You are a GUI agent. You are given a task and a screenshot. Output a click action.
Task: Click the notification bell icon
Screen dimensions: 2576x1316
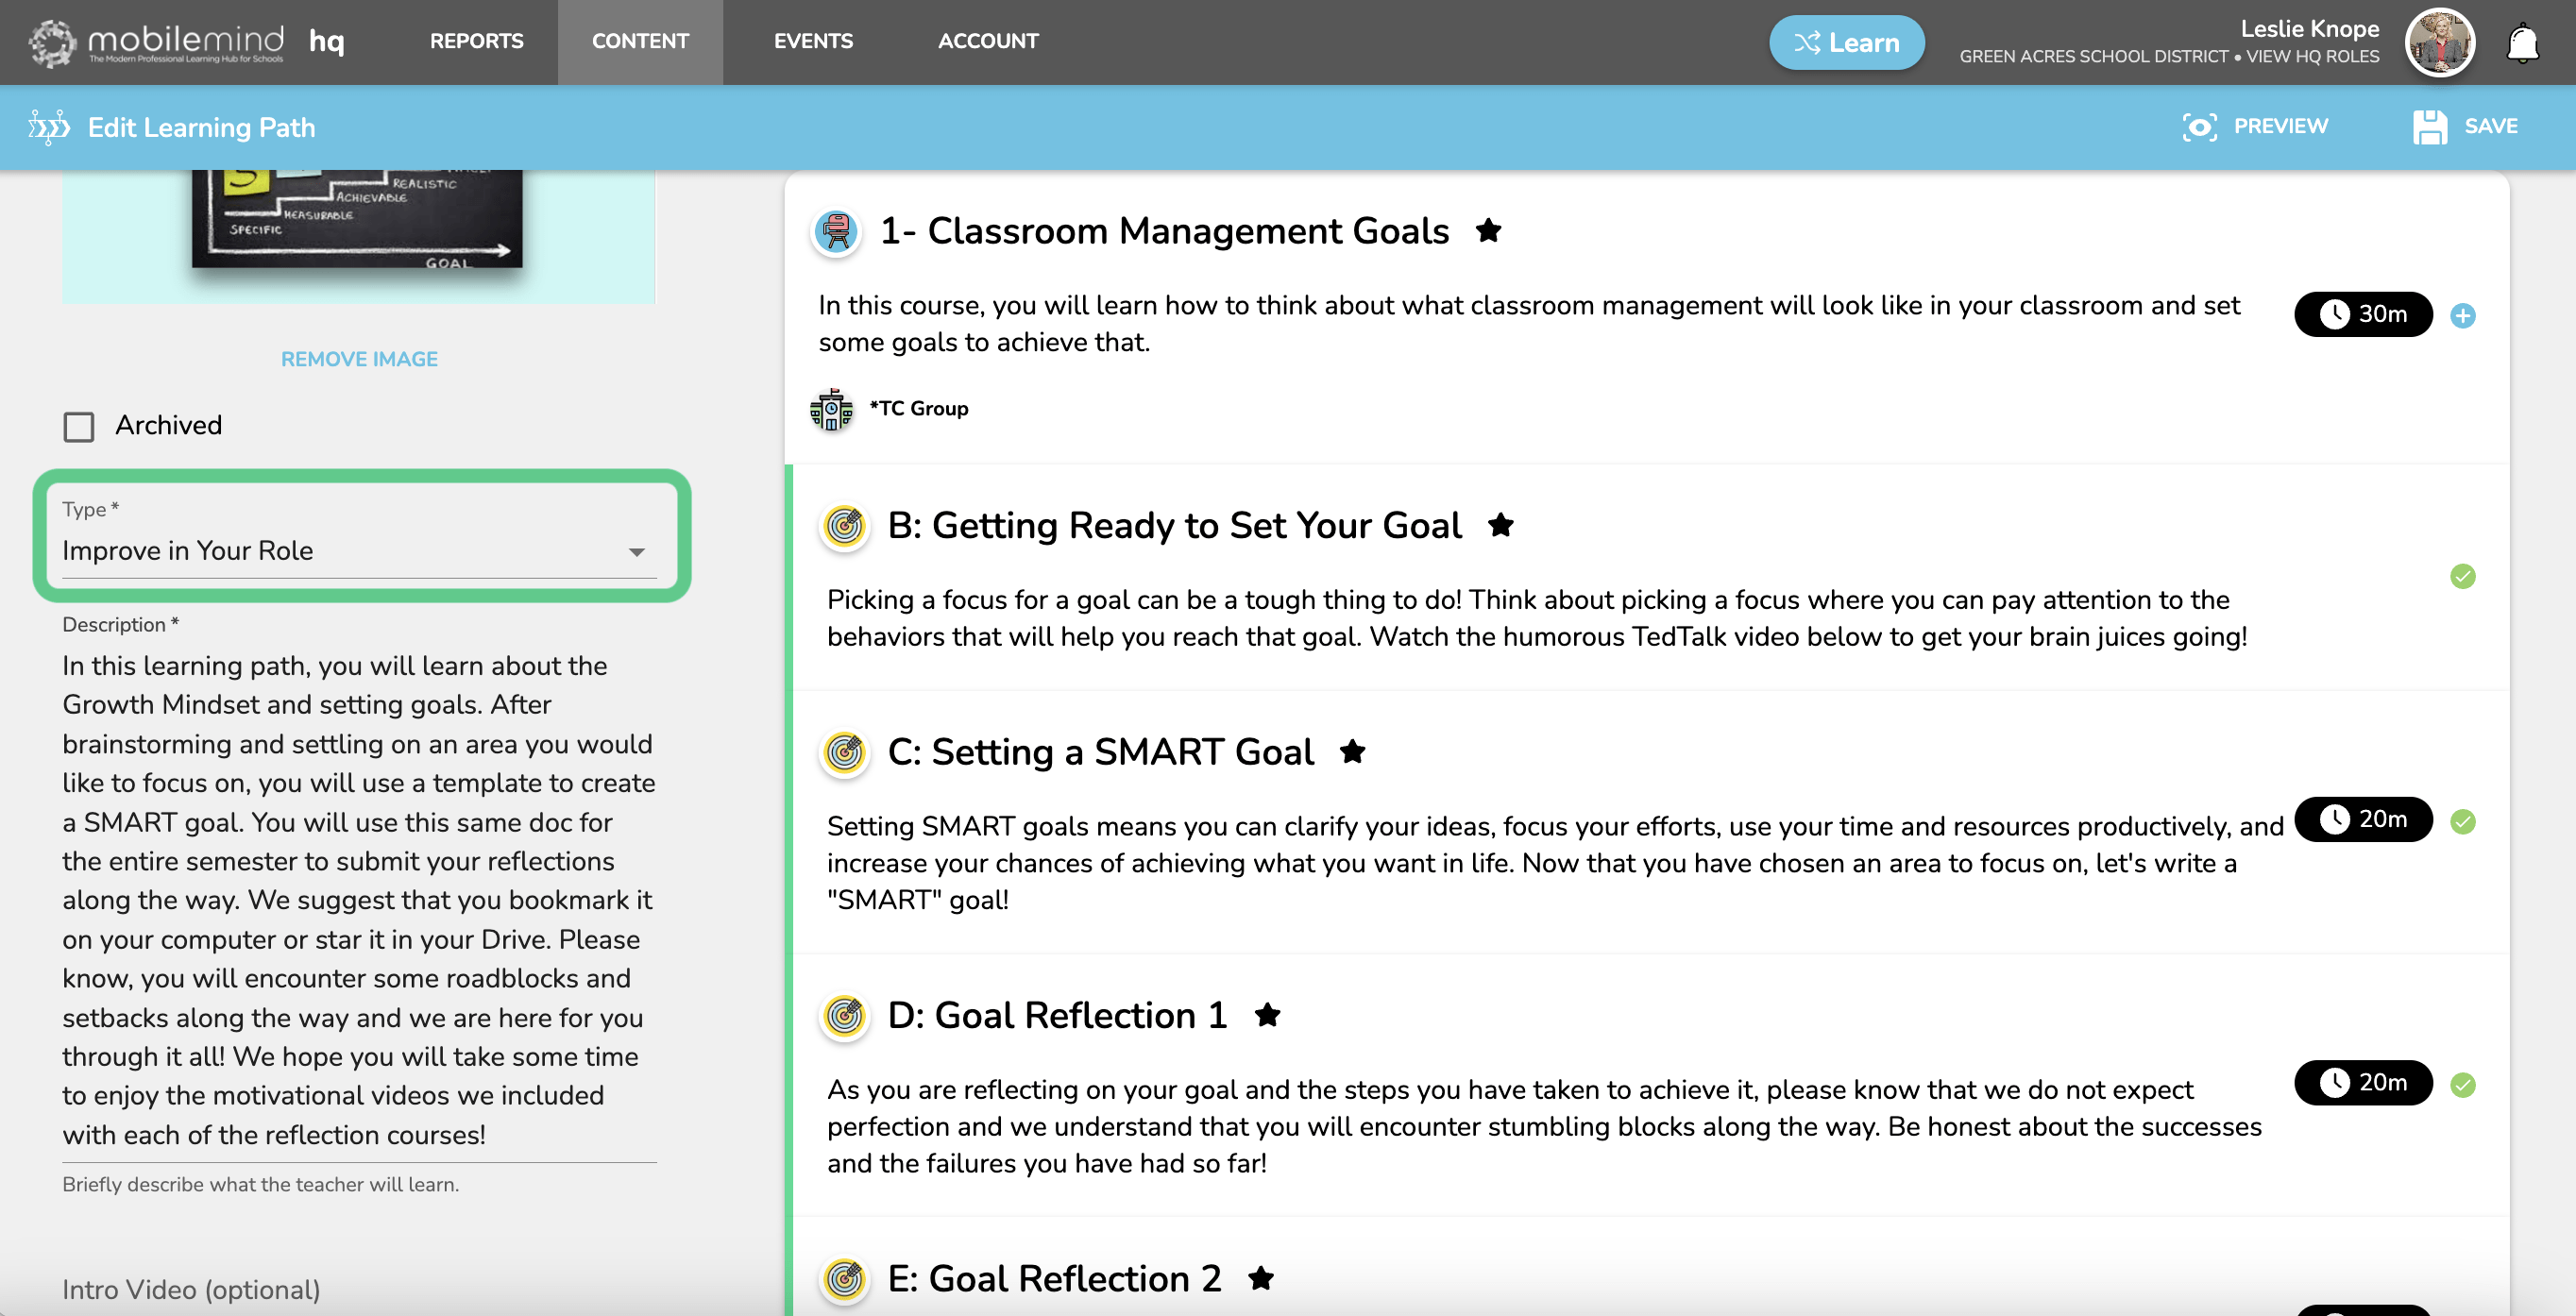pyautogui.click(x=2522, y=44)
